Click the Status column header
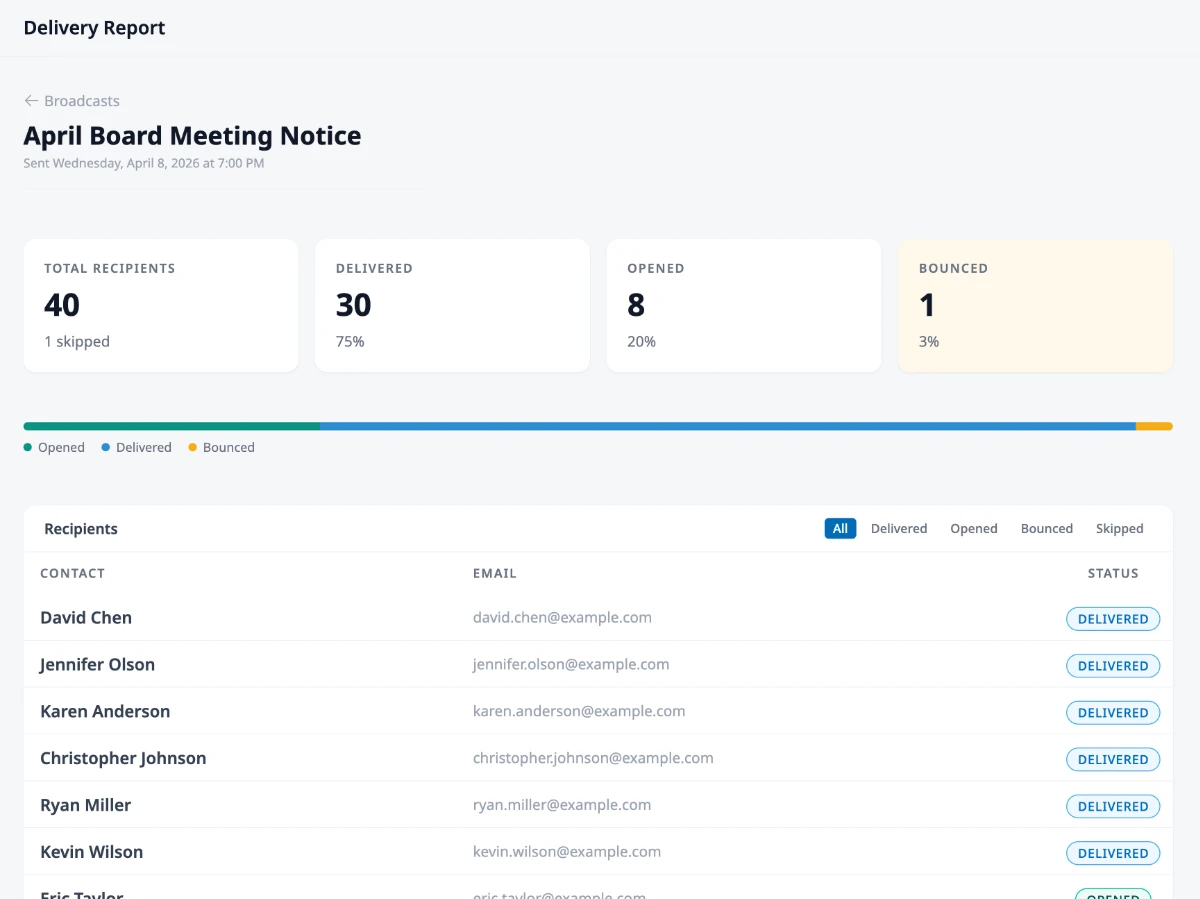The image size is (1200, 899). pos(1113,573)
